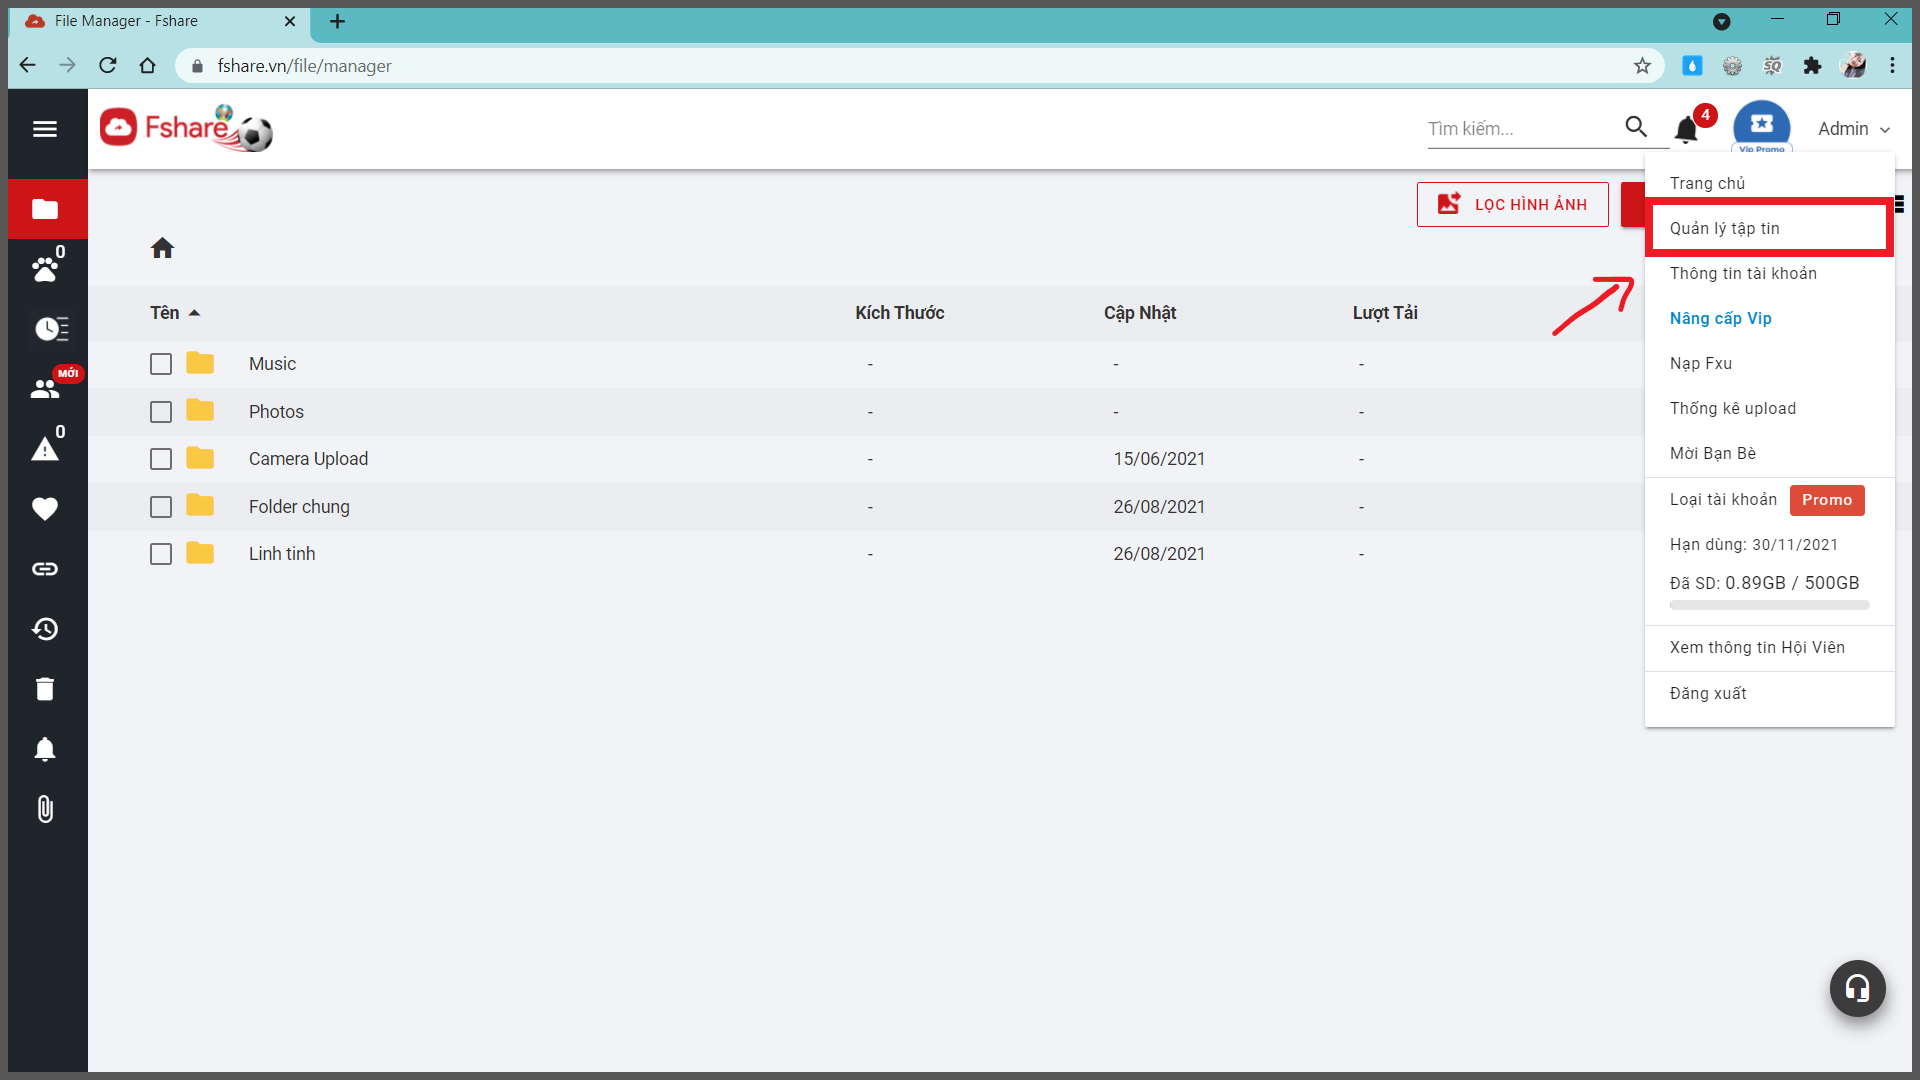Click the home breadcrumb icon

tap(162, 248)
